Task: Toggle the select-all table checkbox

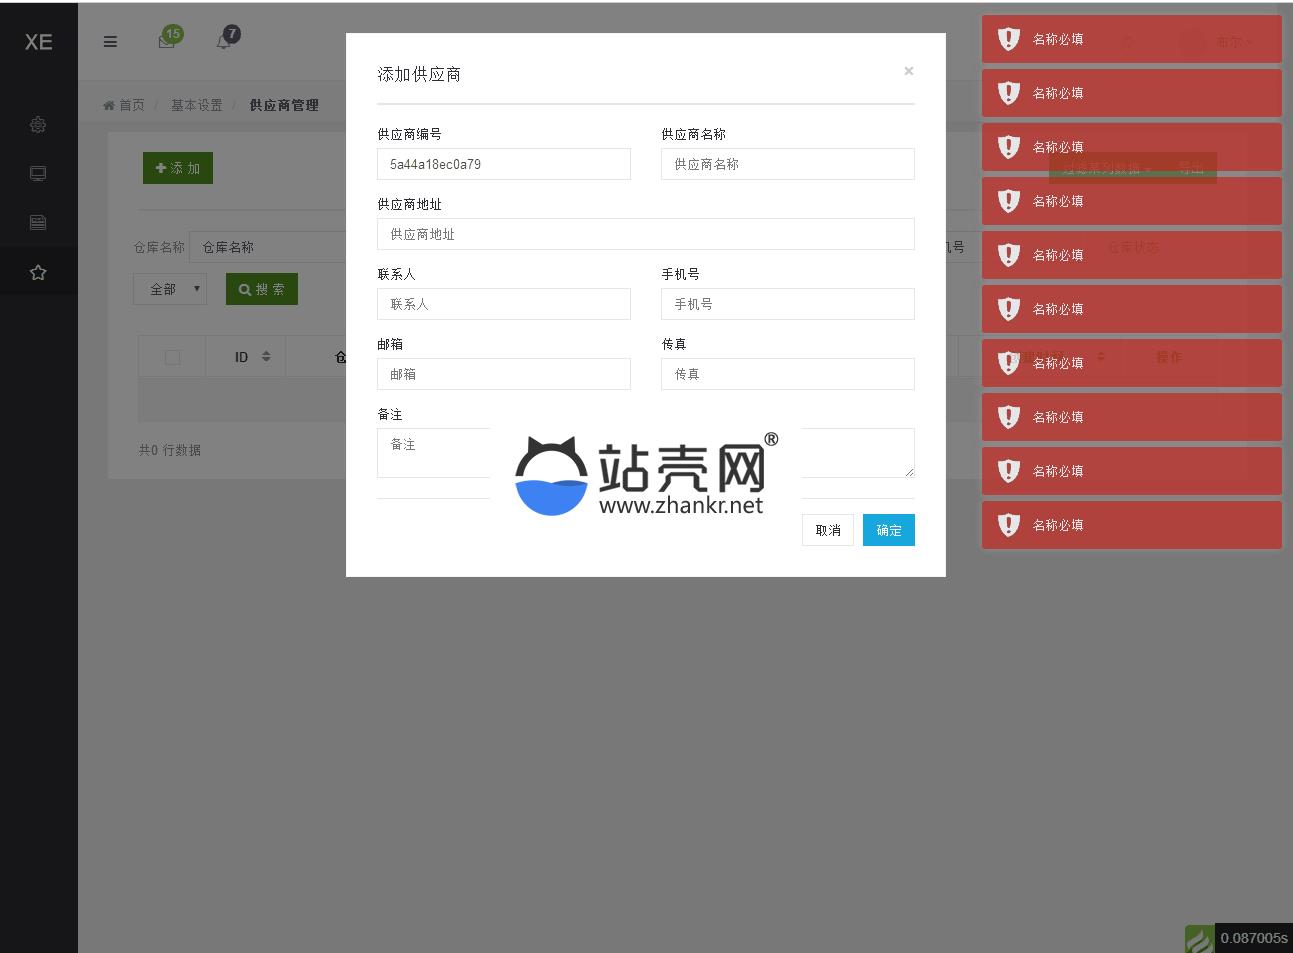Action: pyautogui.click(x=172, y=357)
